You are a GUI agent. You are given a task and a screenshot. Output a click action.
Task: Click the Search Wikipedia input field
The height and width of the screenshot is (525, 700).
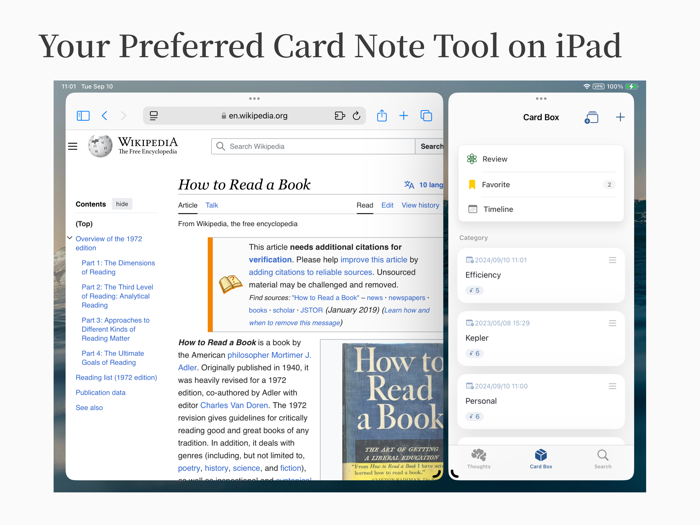click(x=313, y=146)
